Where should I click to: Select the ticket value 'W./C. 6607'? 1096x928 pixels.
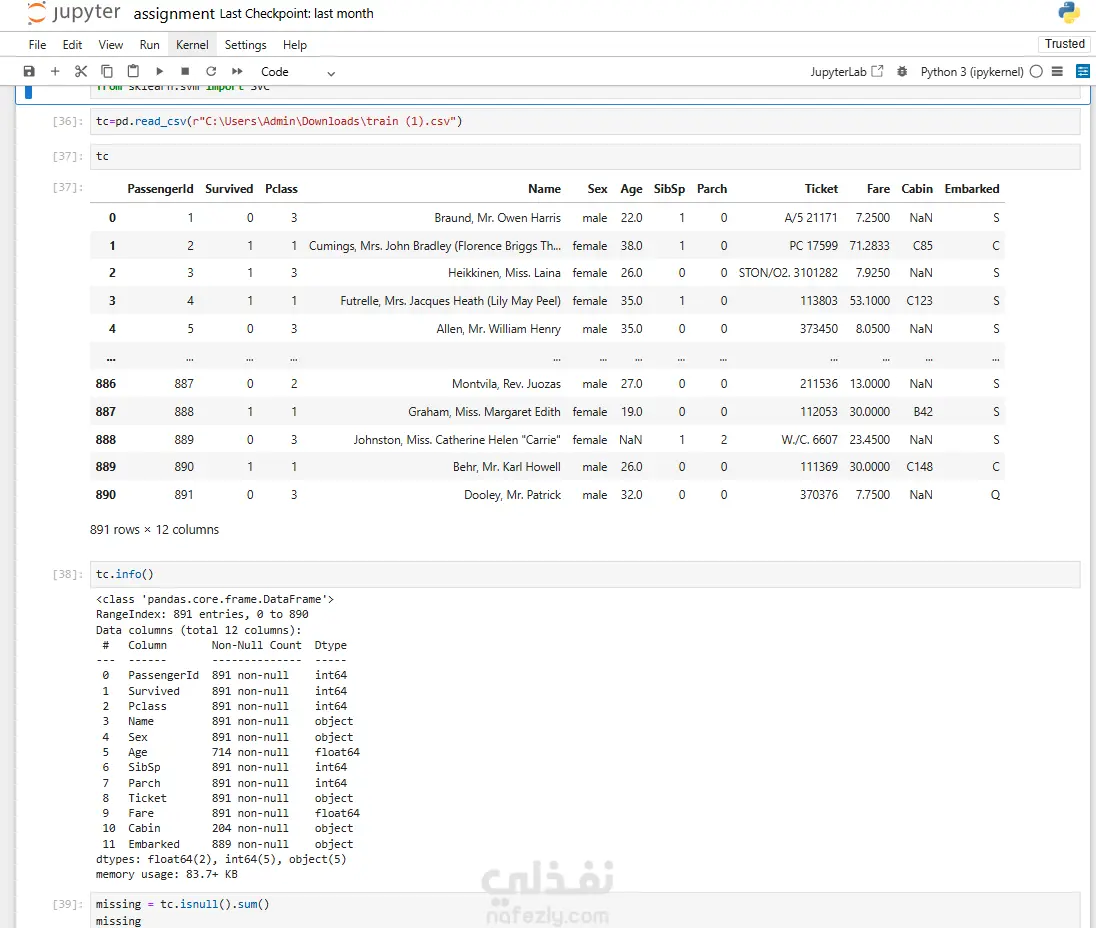(x=809, y=440)
